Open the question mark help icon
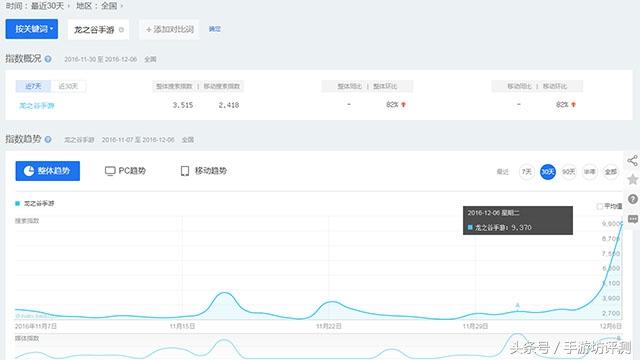 (632, 199)
